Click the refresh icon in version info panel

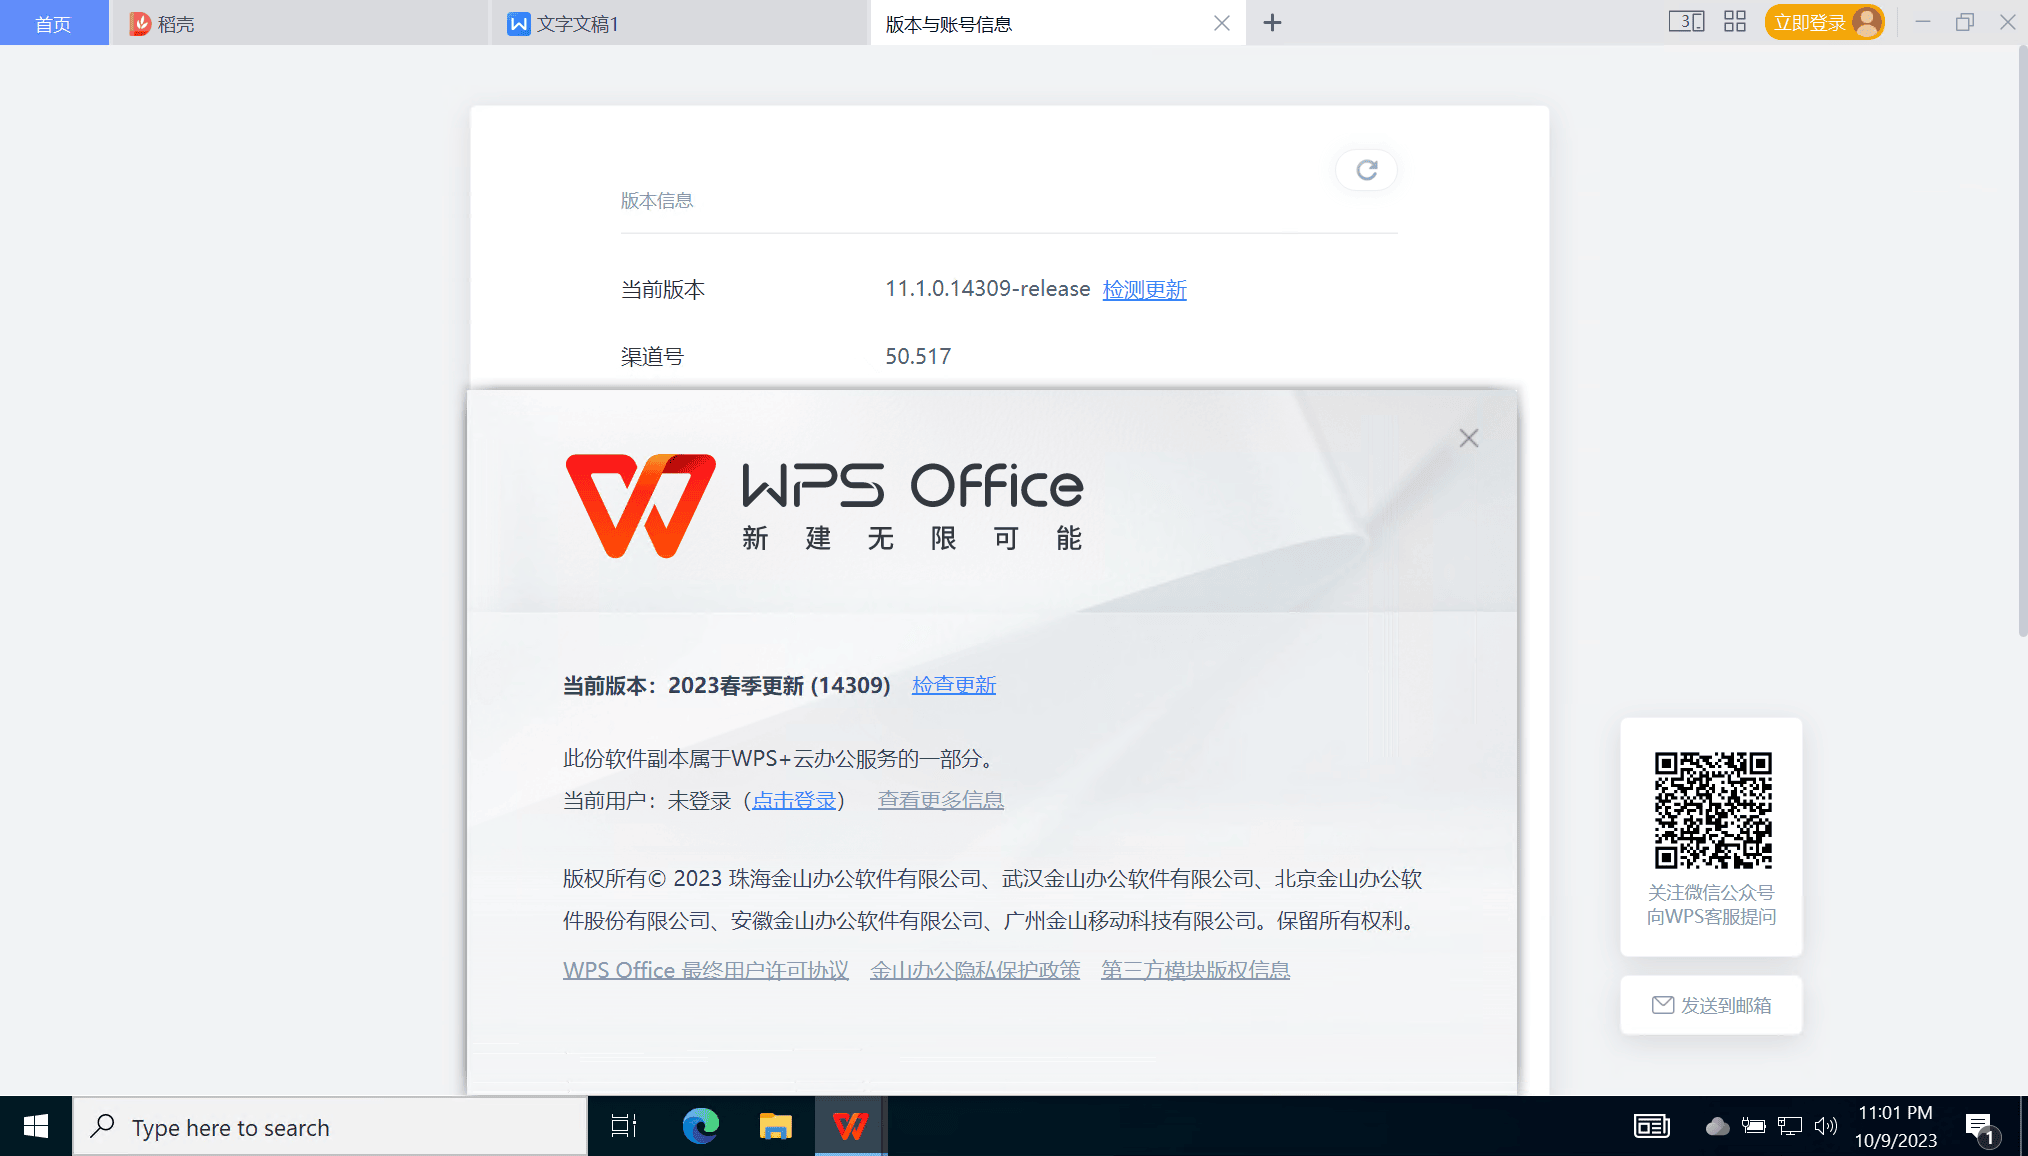(1366, 170)
